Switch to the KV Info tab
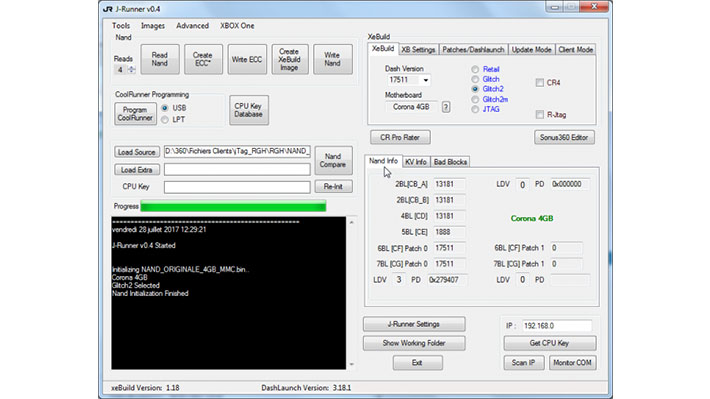Image resolution: width=710 pixels, height=399 pixels. 416,162
